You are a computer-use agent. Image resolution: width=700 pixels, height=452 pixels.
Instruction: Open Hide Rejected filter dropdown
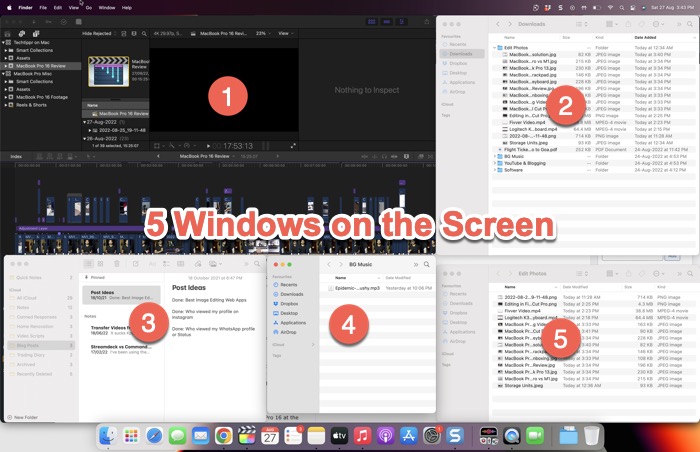(100, 33)
